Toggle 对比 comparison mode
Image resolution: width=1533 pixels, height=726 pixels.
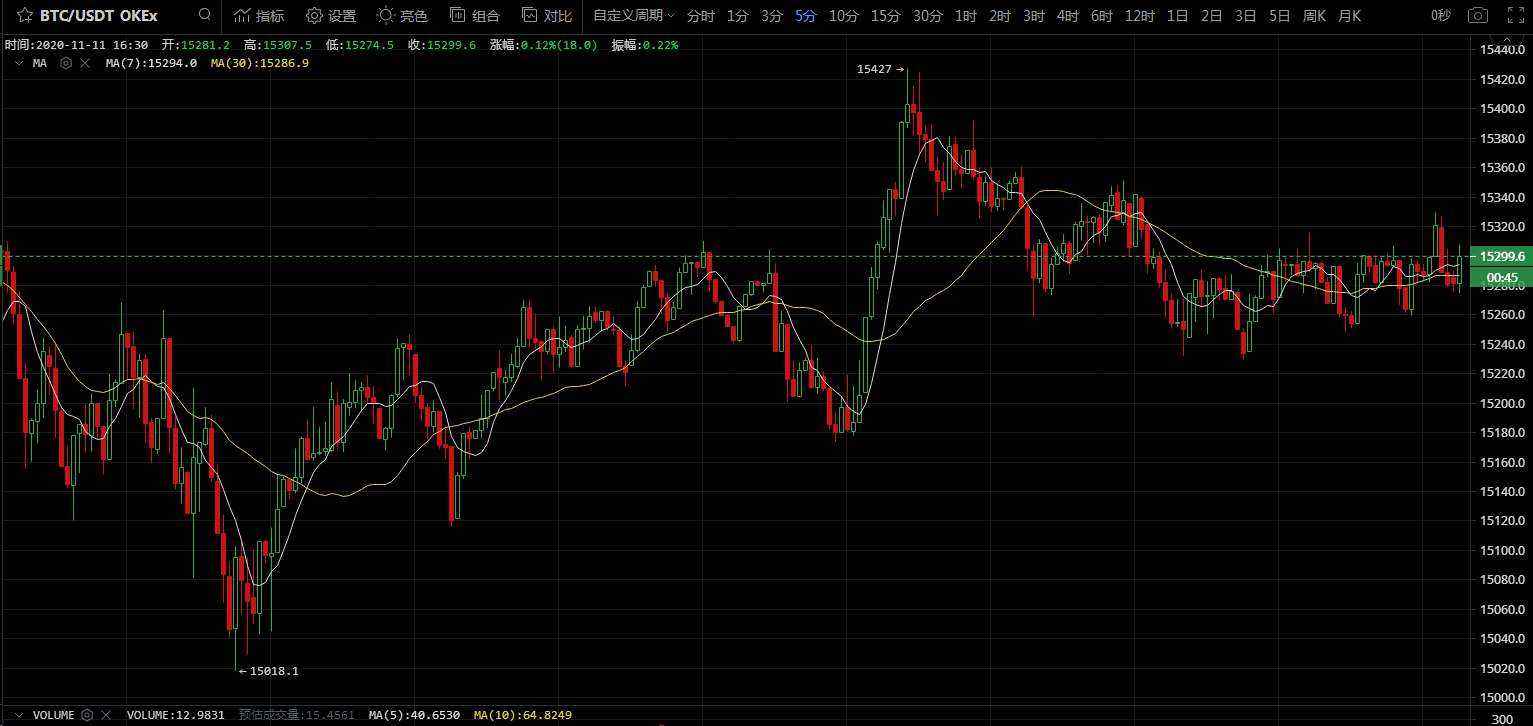coord(547,16)
